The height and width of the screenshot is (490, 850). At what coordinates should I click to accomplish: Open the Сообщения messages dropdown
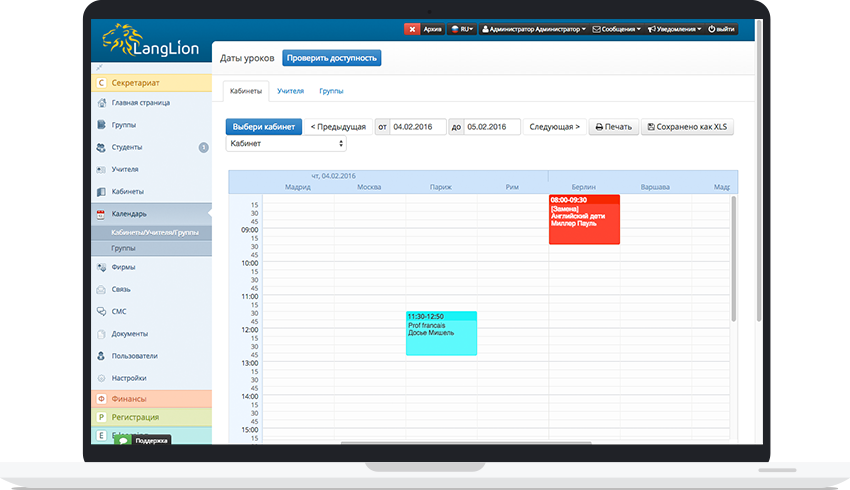coord(616,29)
